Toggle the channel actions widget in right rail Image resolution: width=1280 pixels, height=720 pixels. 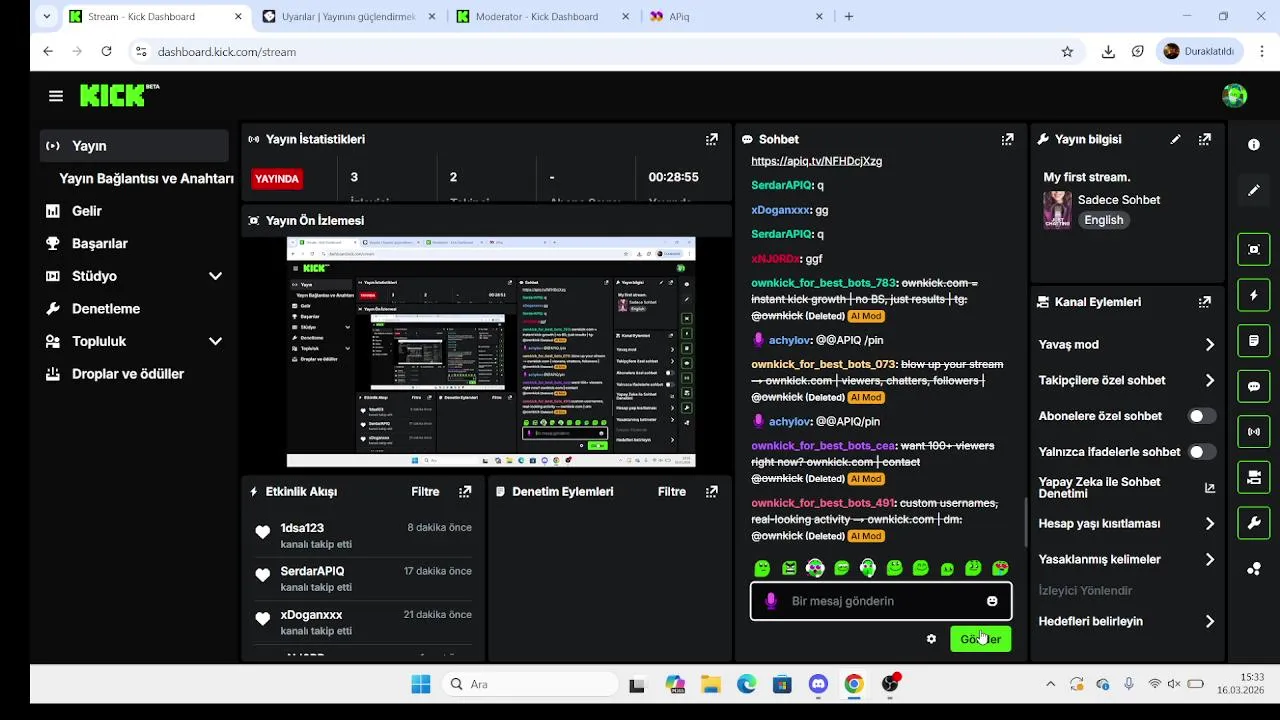pyautogui.click(x=1254, y=478)
